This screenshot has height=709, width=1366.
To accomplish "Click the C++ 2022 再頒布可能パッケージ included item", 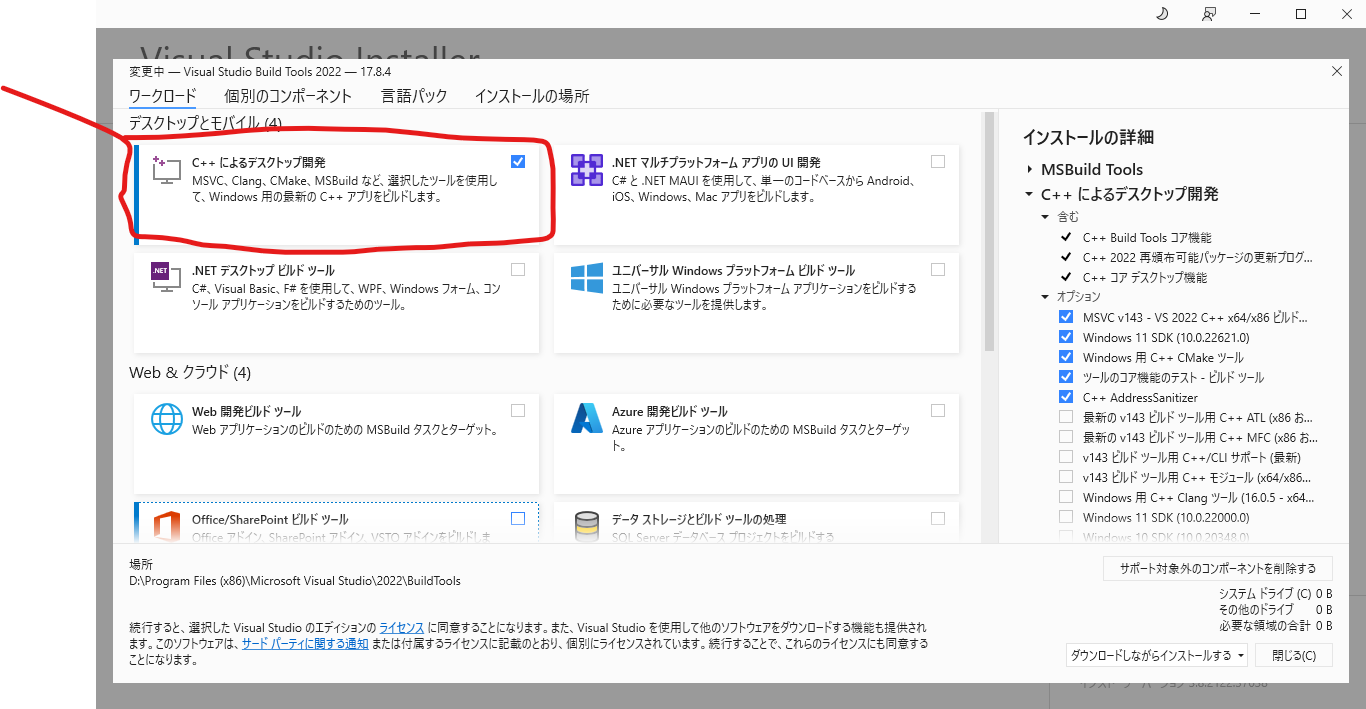I will [1198, 257].
